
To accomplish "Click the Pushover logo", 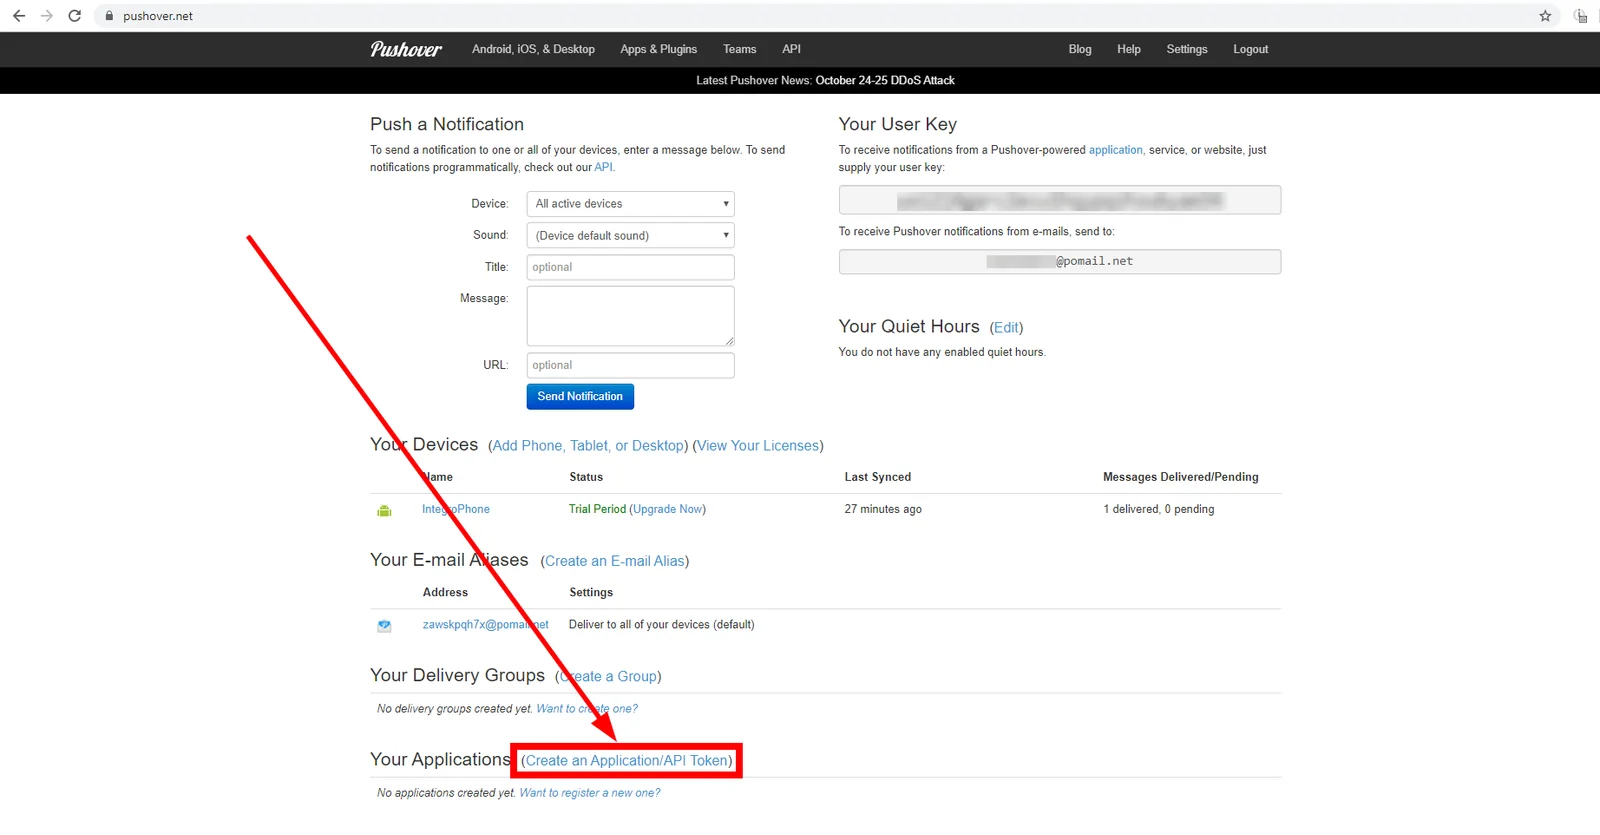I will tap(406, 49).
